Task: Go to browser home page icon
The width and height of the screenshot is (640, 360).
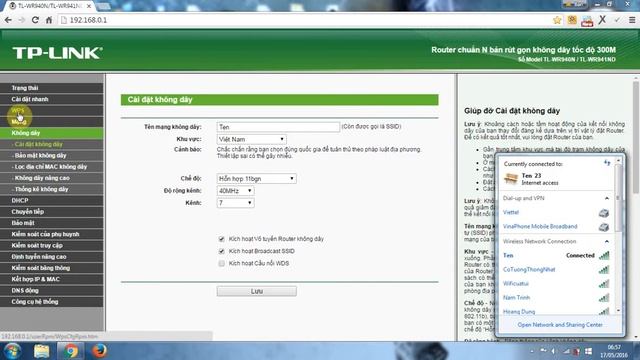Action: tap(49, 20)
